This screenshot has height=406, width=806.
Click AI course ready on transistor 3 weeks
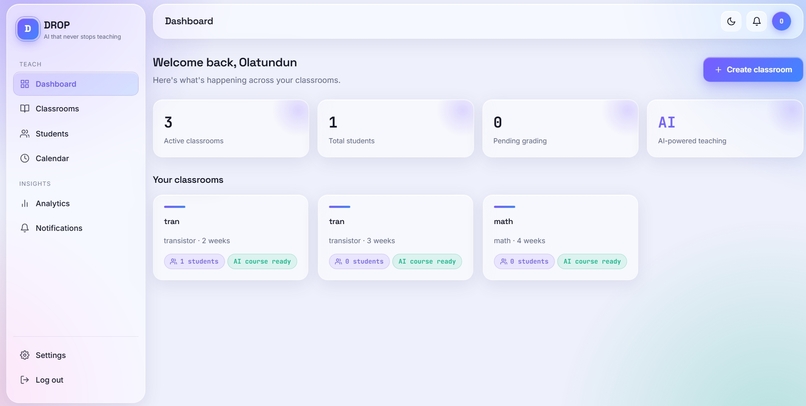[x=427, y=262]
